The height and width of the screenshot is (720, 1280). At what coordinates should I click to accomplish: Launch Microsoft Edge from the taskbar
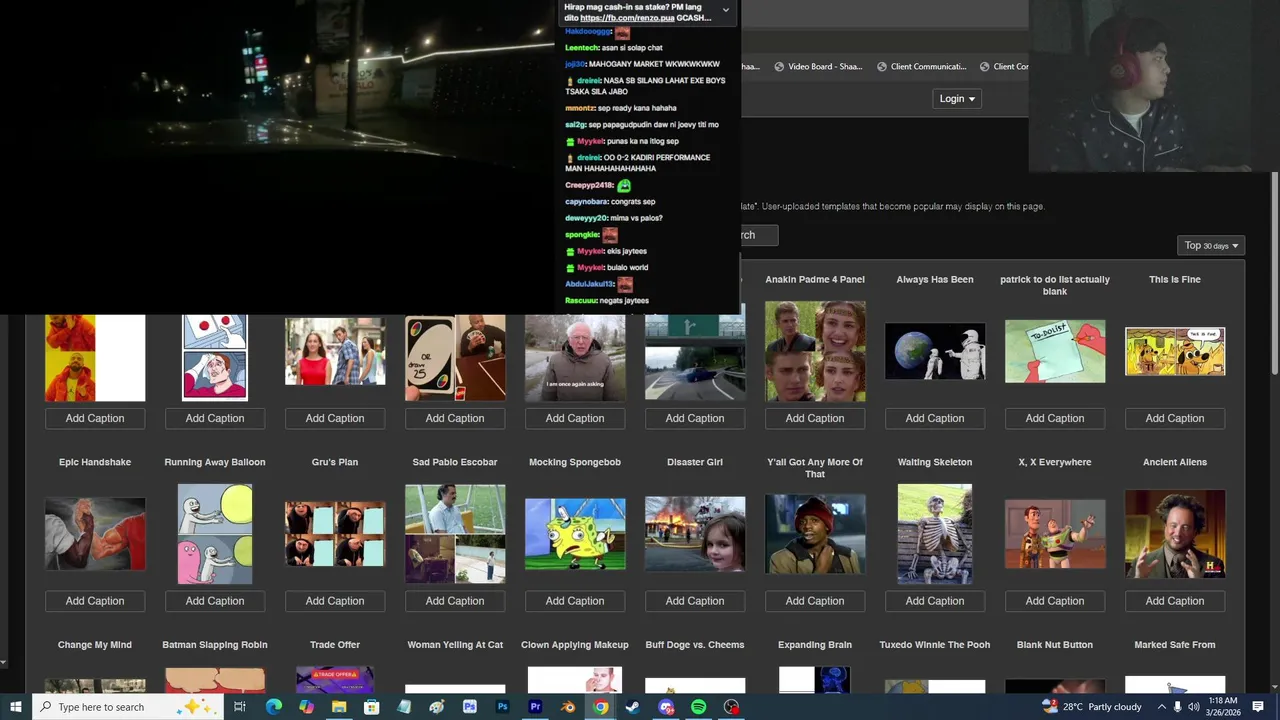tap(273, 707)
